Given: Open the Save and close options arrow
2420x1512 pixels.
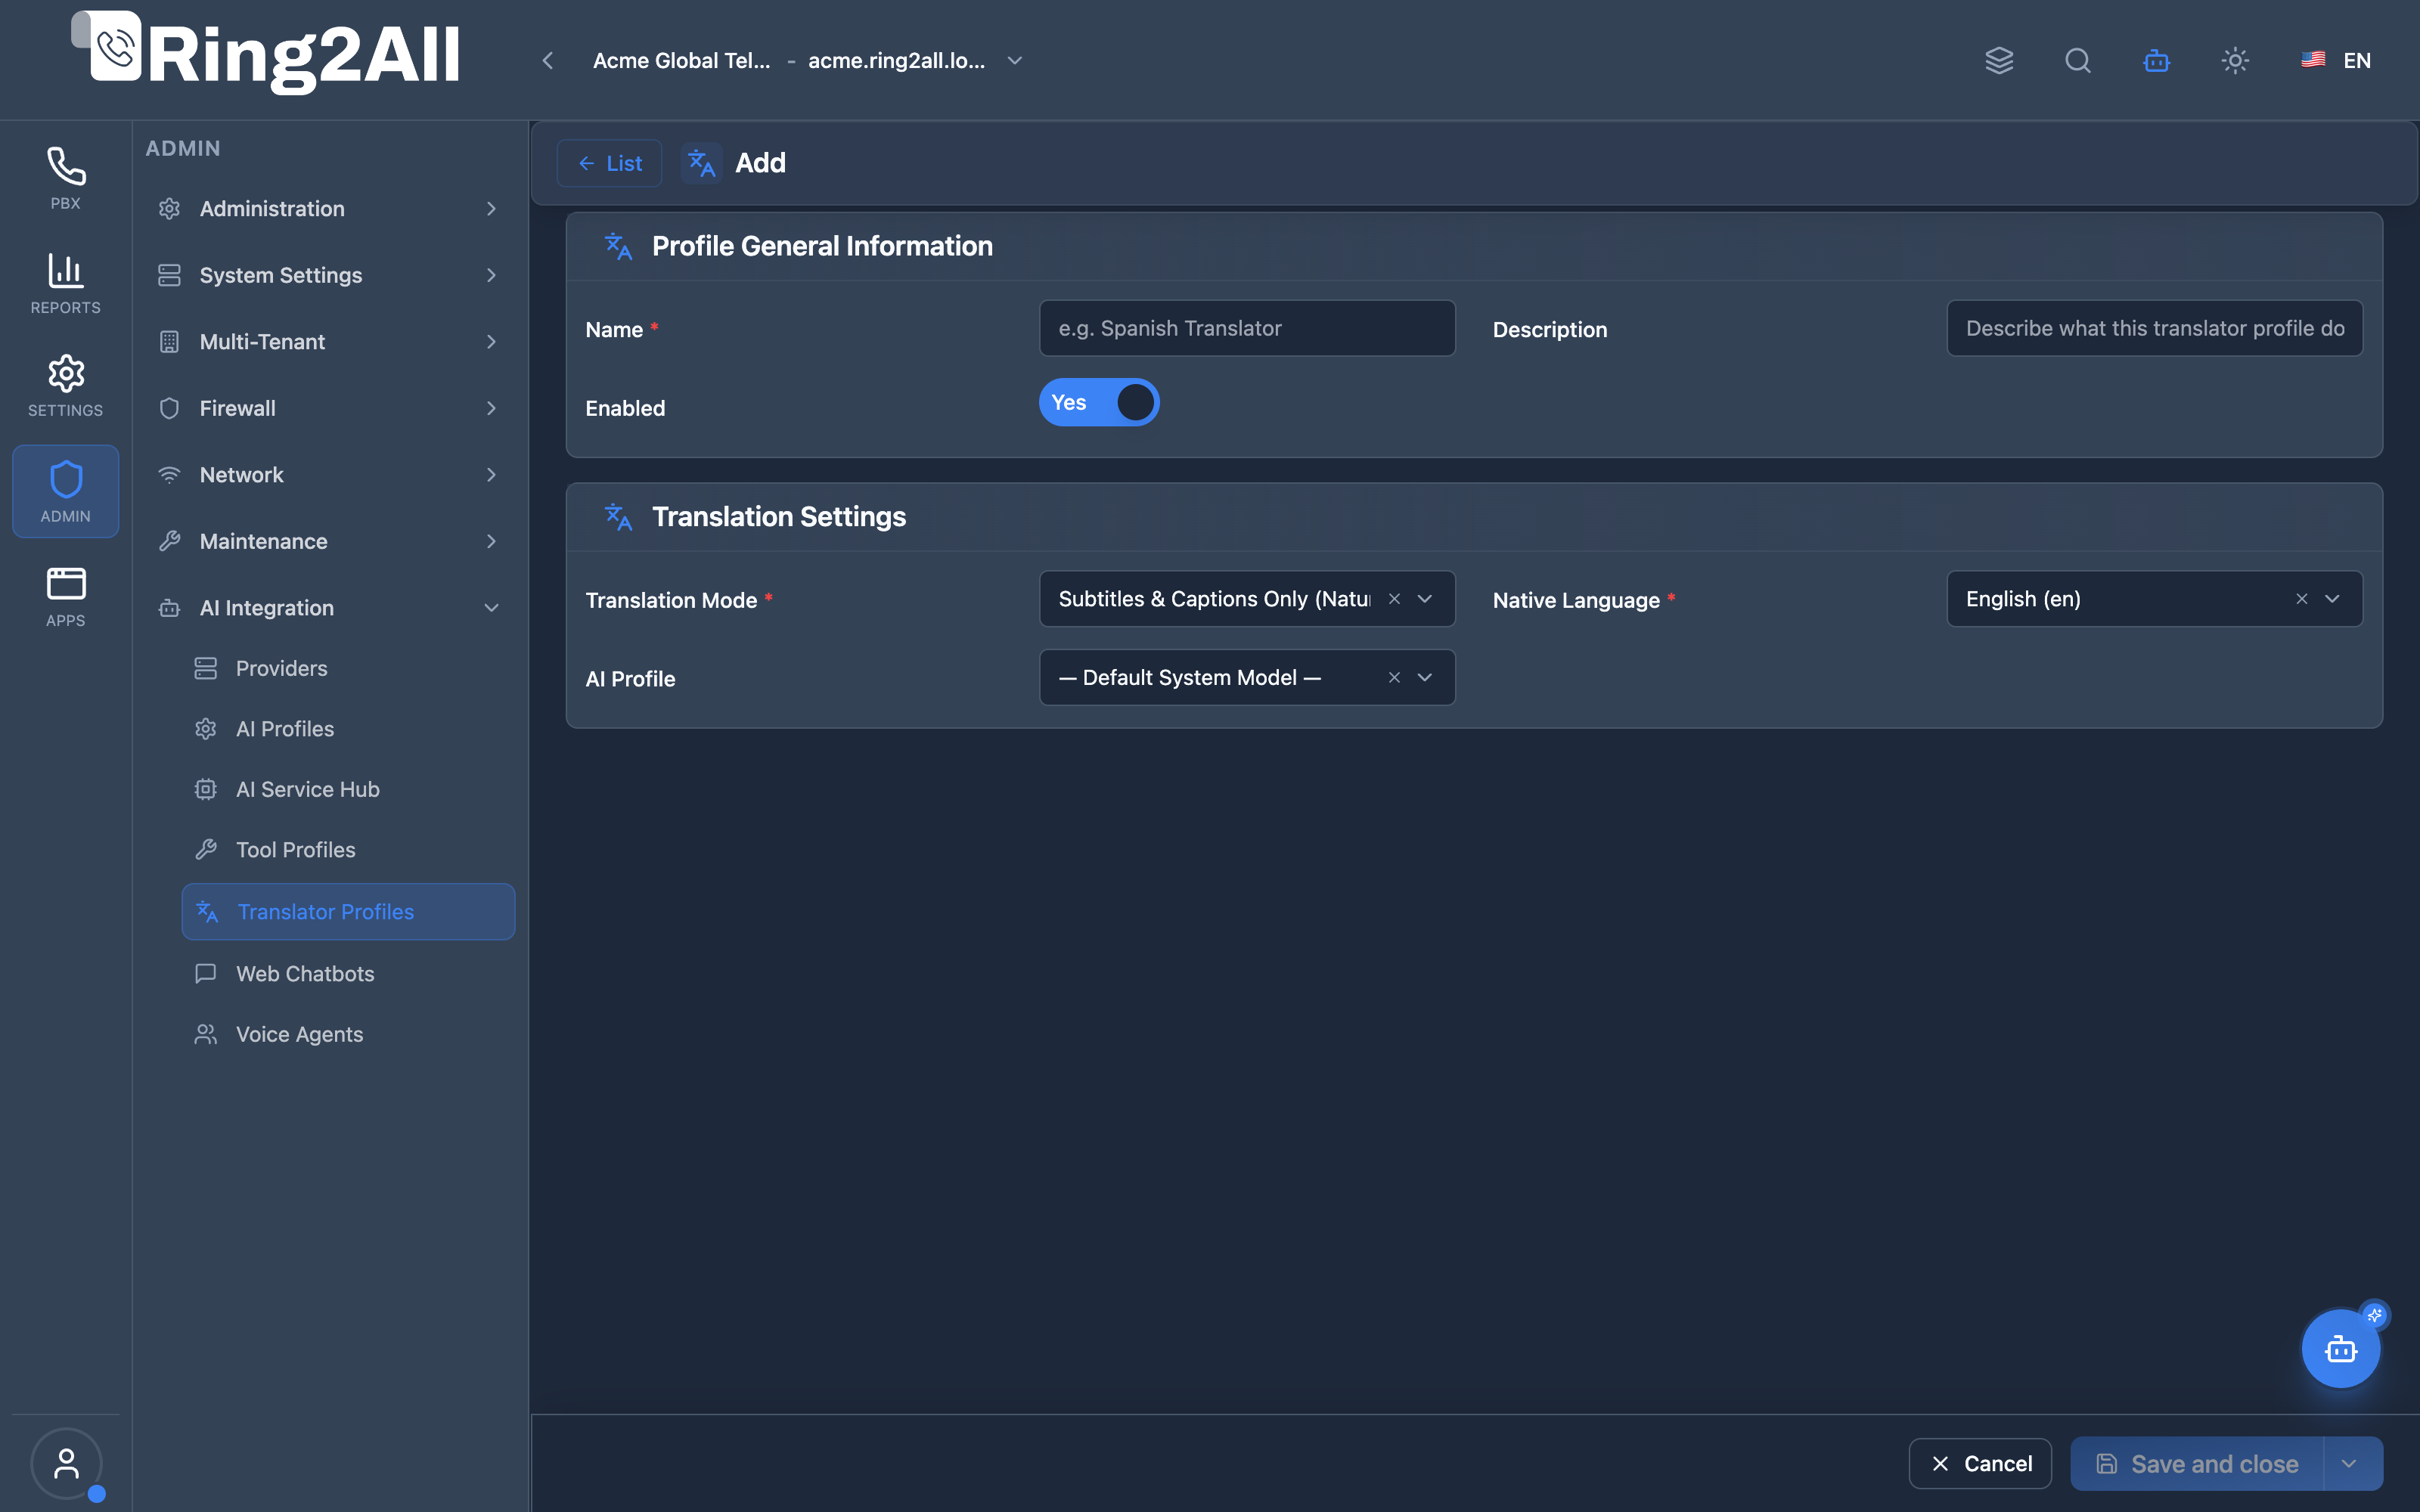Looking at the screenshot, I should point(2349,1464).
